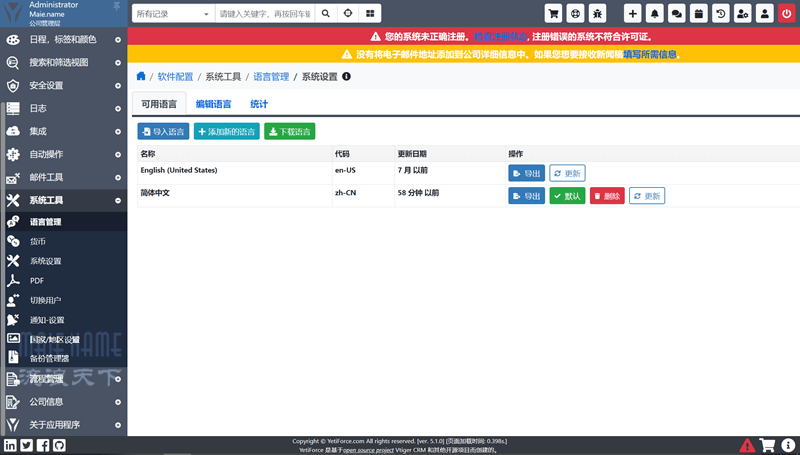Screen dimensions: 800x455
Task: Click the advanced search crosshair icon
Action: coord(348,14)
